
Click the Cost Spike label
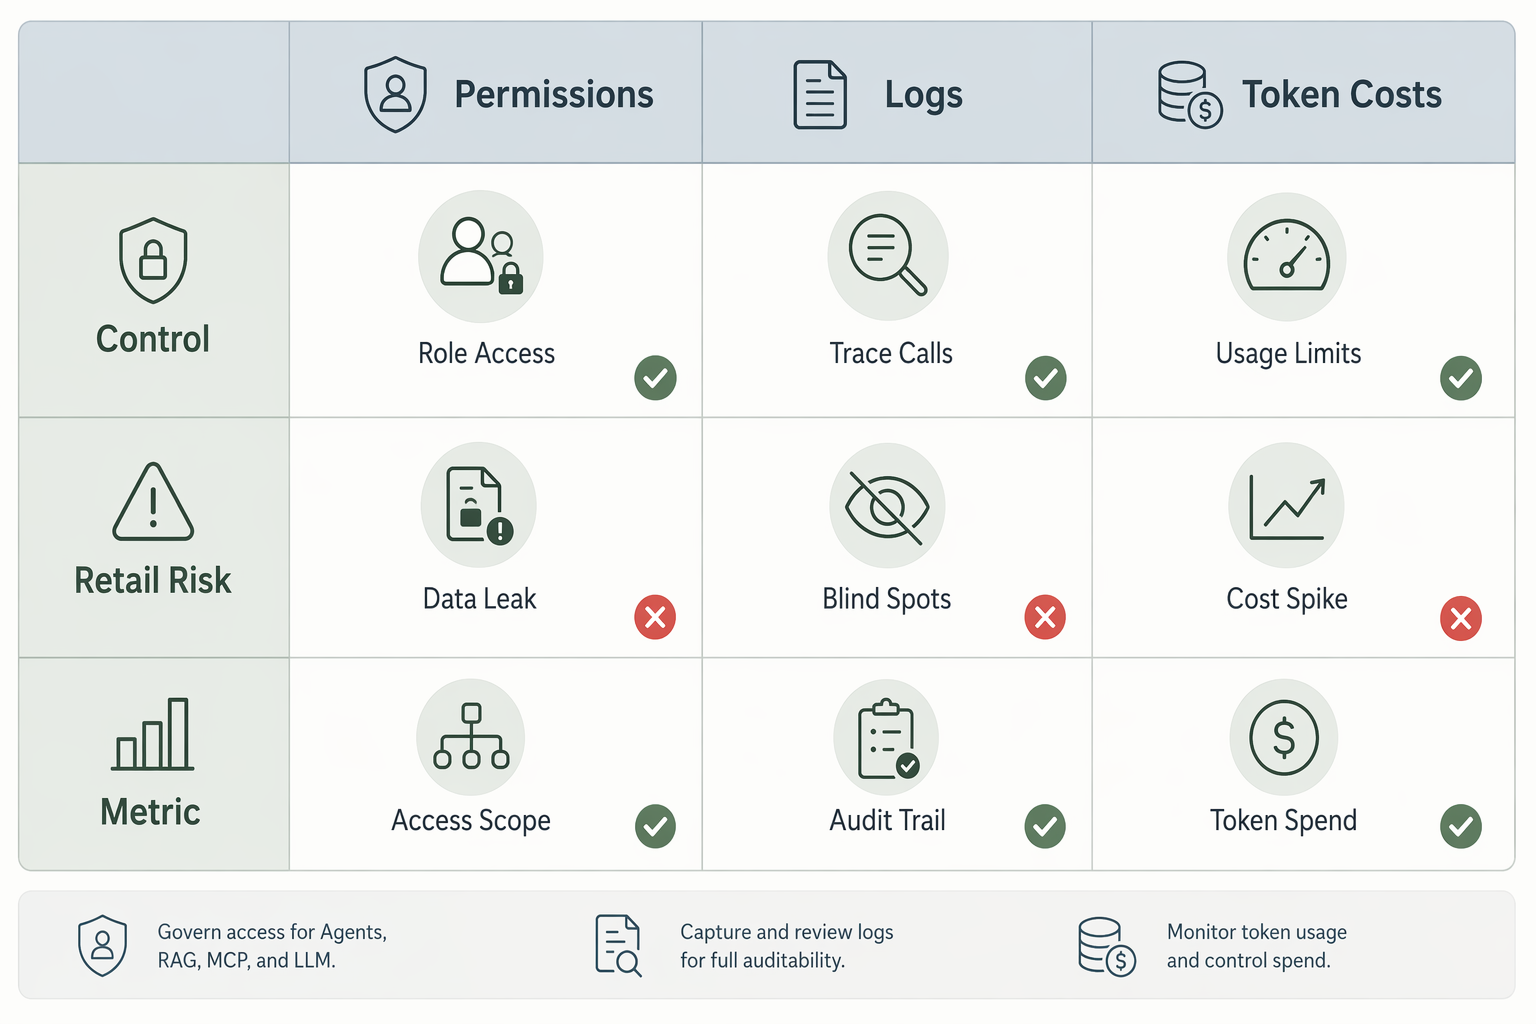(x=1287, y=599)
